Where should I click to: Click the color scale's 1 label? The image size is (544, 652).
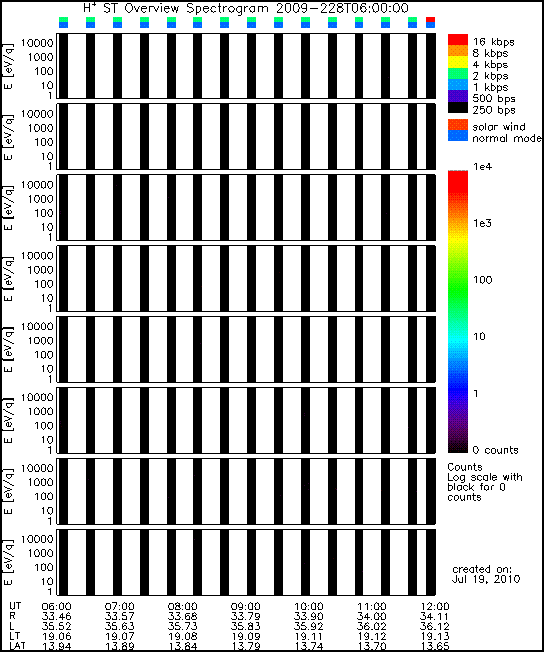[x=476, y=393]
